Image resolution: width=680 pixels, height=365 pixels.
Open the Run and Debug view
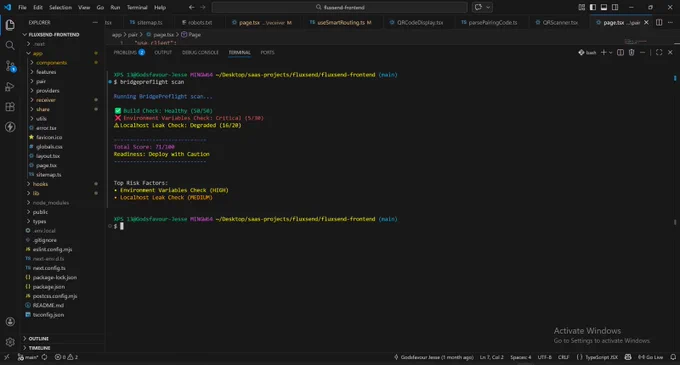10,87
